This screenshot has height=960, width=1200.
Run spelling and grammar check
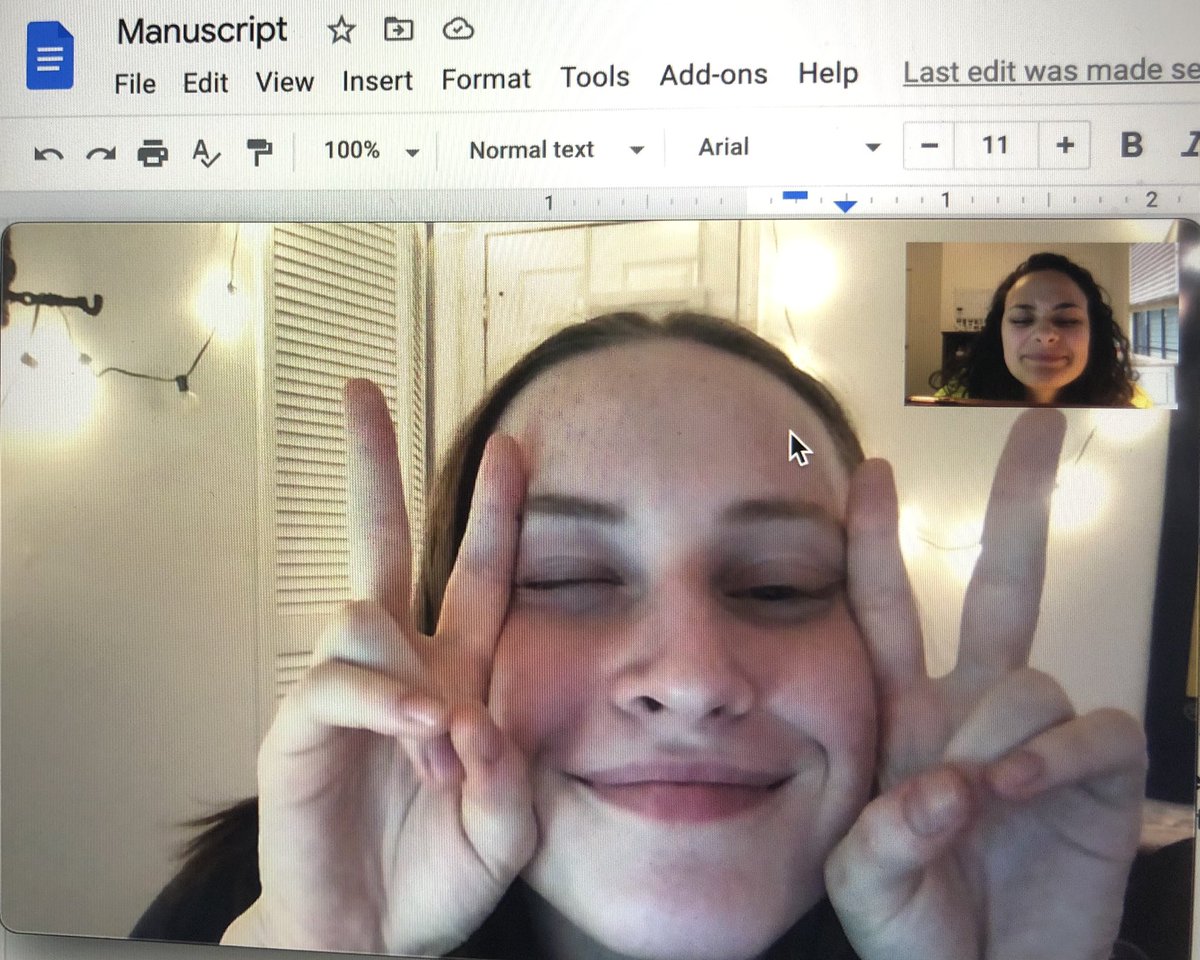(x=206, y=153)
